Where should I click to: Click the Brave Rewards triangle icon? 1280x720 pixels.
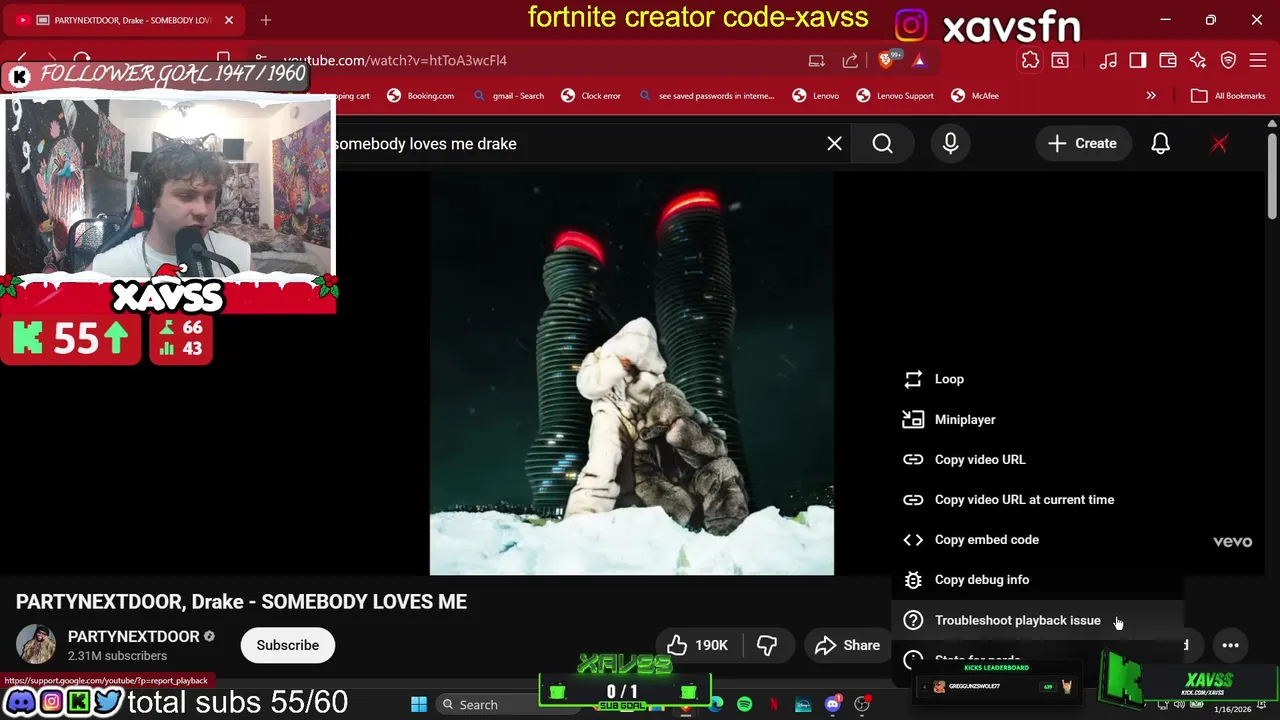919,60
